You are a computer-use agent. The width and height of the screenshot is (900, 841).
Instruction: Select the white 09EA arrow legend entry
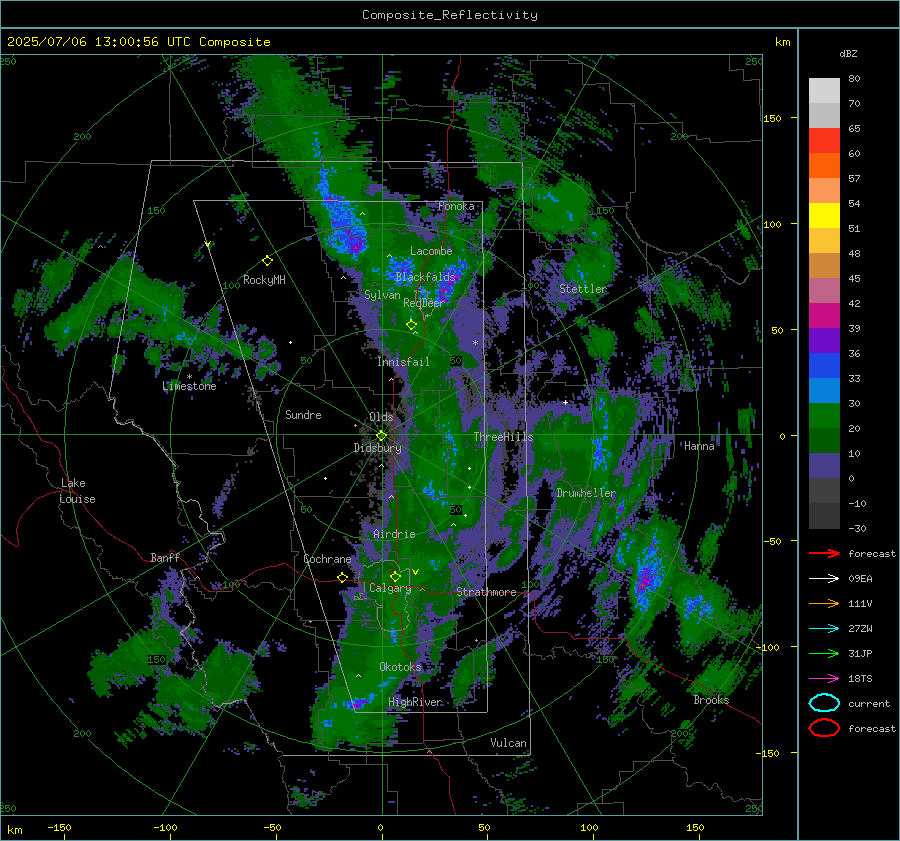click(824, 578)
